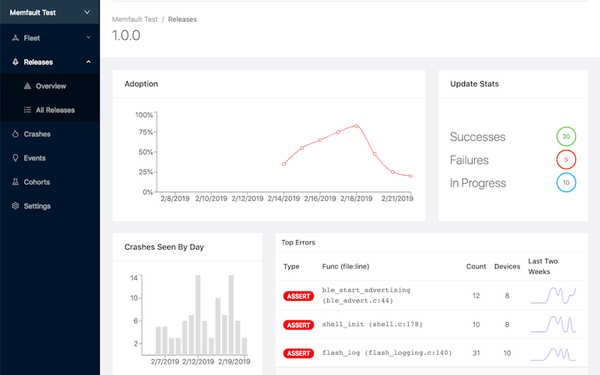Expand the Fleet menu chevron

[x=88, y=38]
